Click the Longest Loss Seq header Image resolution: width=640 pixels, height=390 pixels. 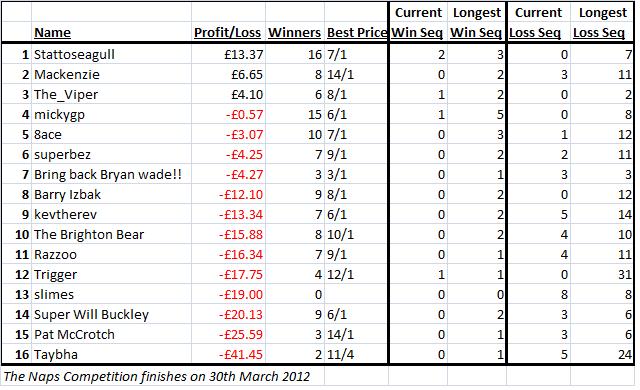click(602, 22)
